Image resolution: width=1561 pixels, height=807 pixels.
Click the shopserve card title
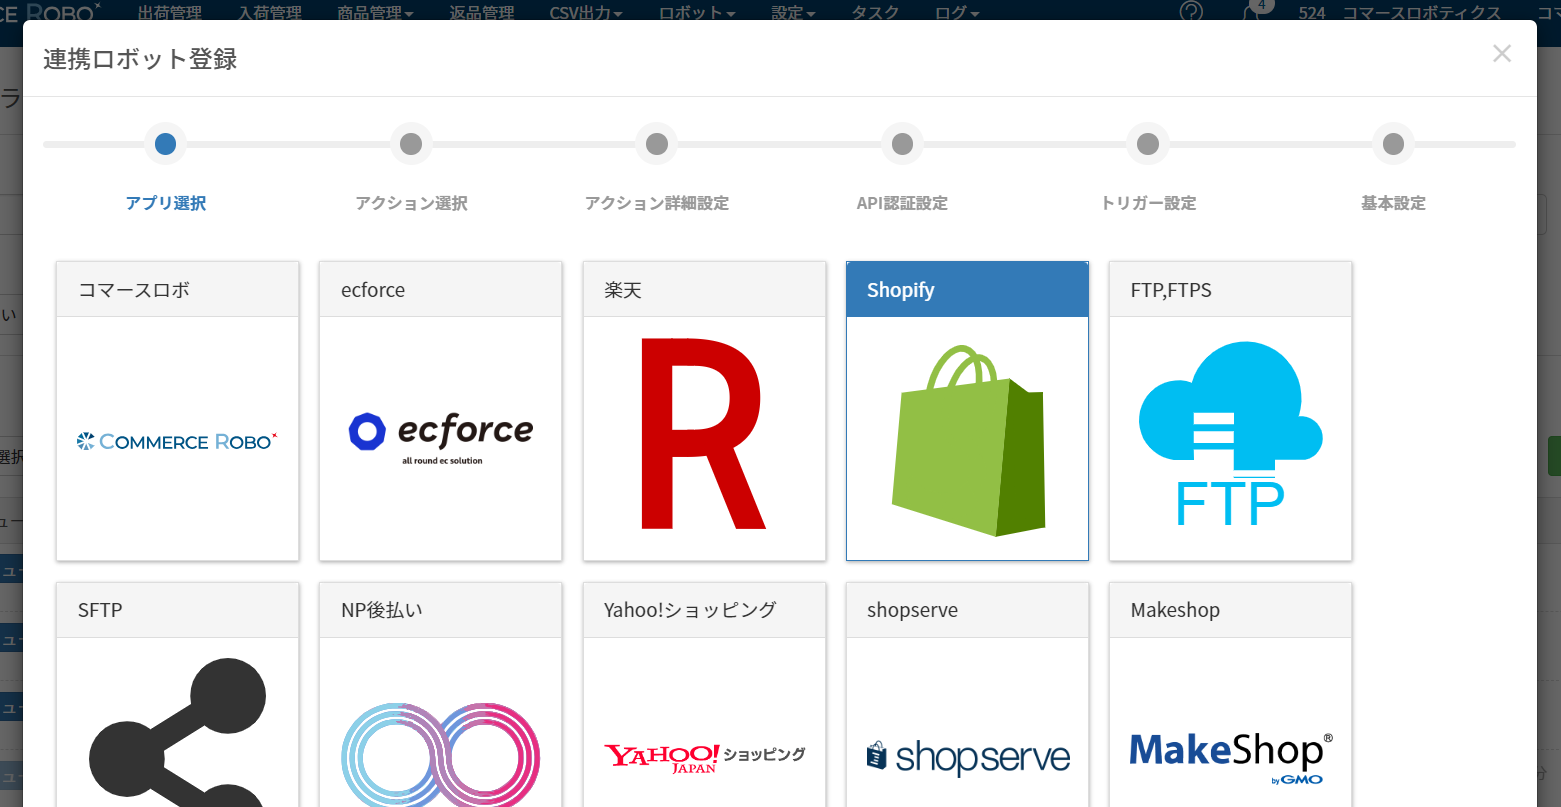pyautogui.click(x=912, y=610)
